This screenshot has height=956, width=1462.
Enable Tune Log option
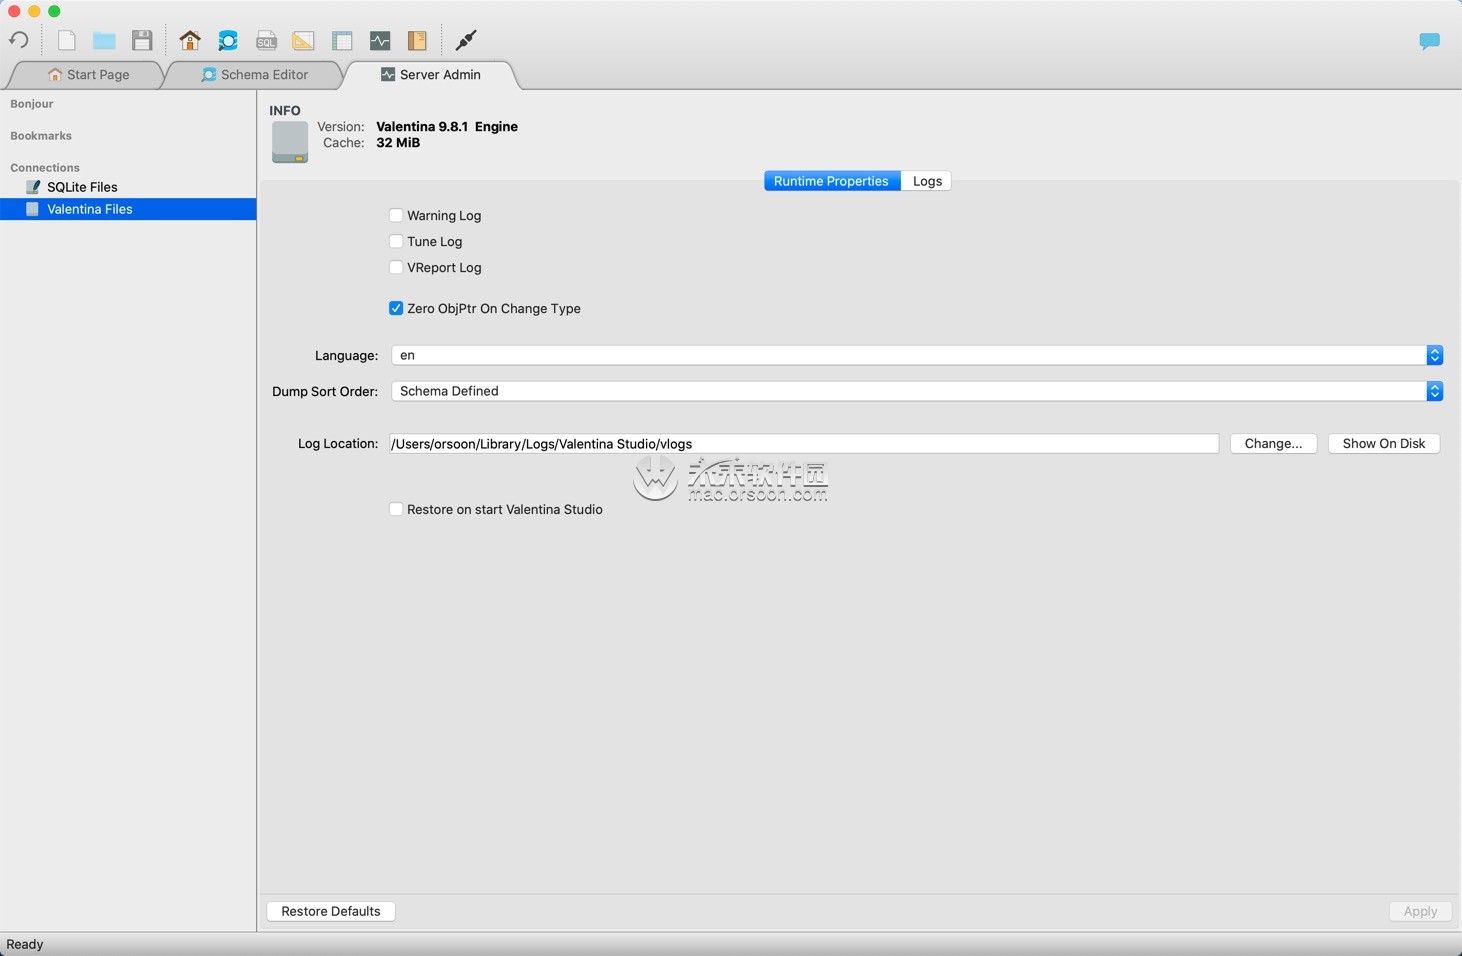[396, 241]
